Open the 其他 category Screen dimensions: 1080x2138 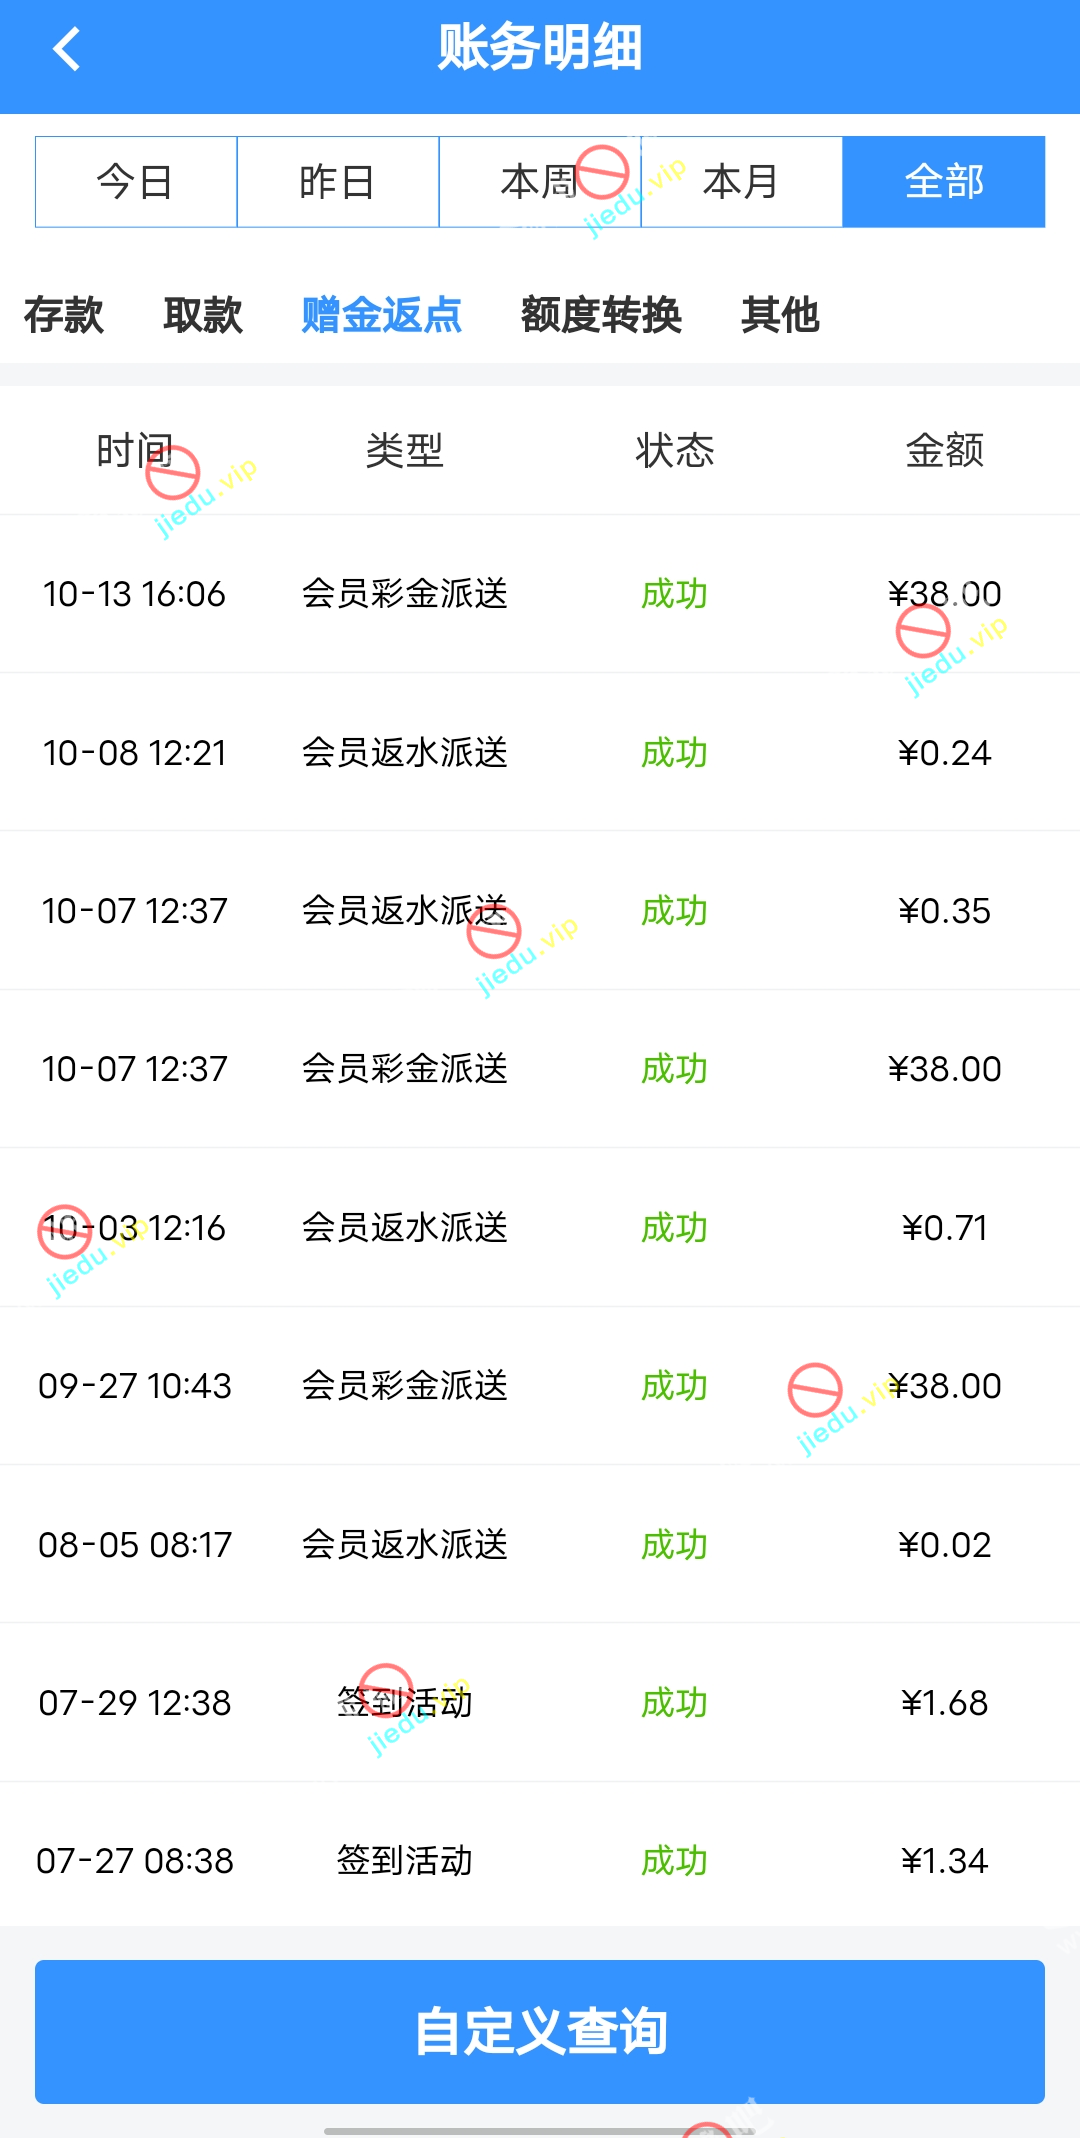[780, 315]
